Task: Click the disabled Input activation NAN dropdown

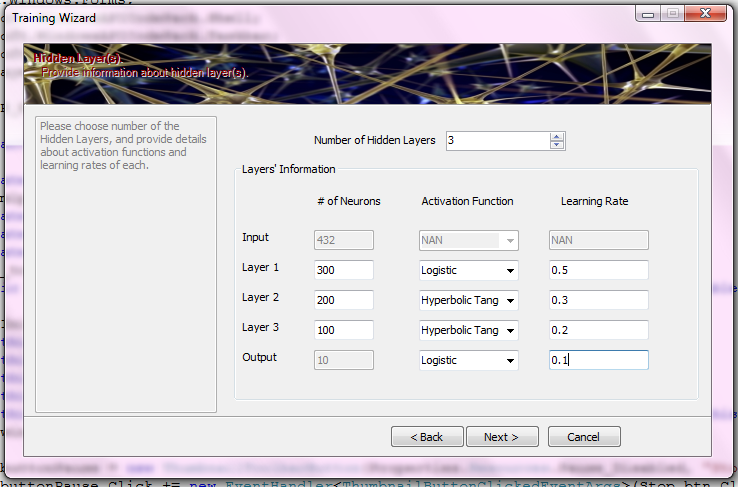Action: [469, 240]
